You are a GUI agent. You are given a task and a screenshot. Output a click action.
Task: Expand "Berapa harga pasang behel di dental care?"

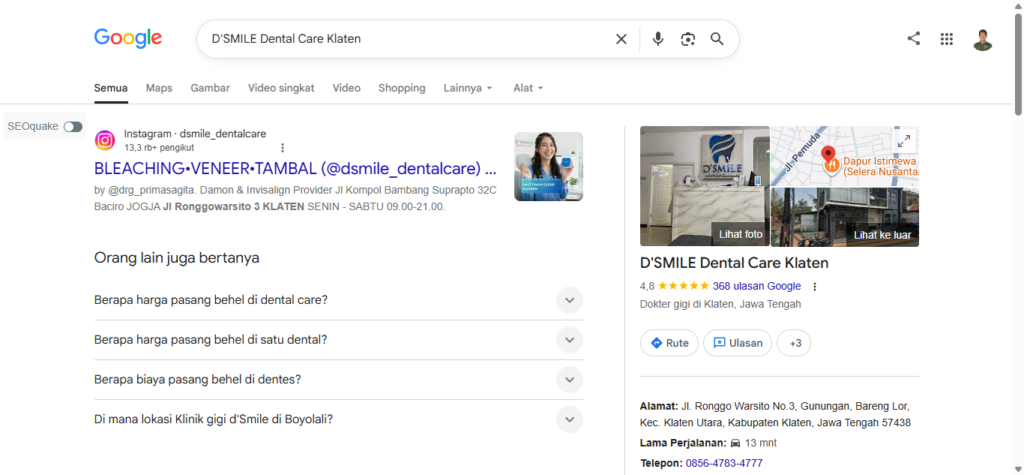pos(338,300)
